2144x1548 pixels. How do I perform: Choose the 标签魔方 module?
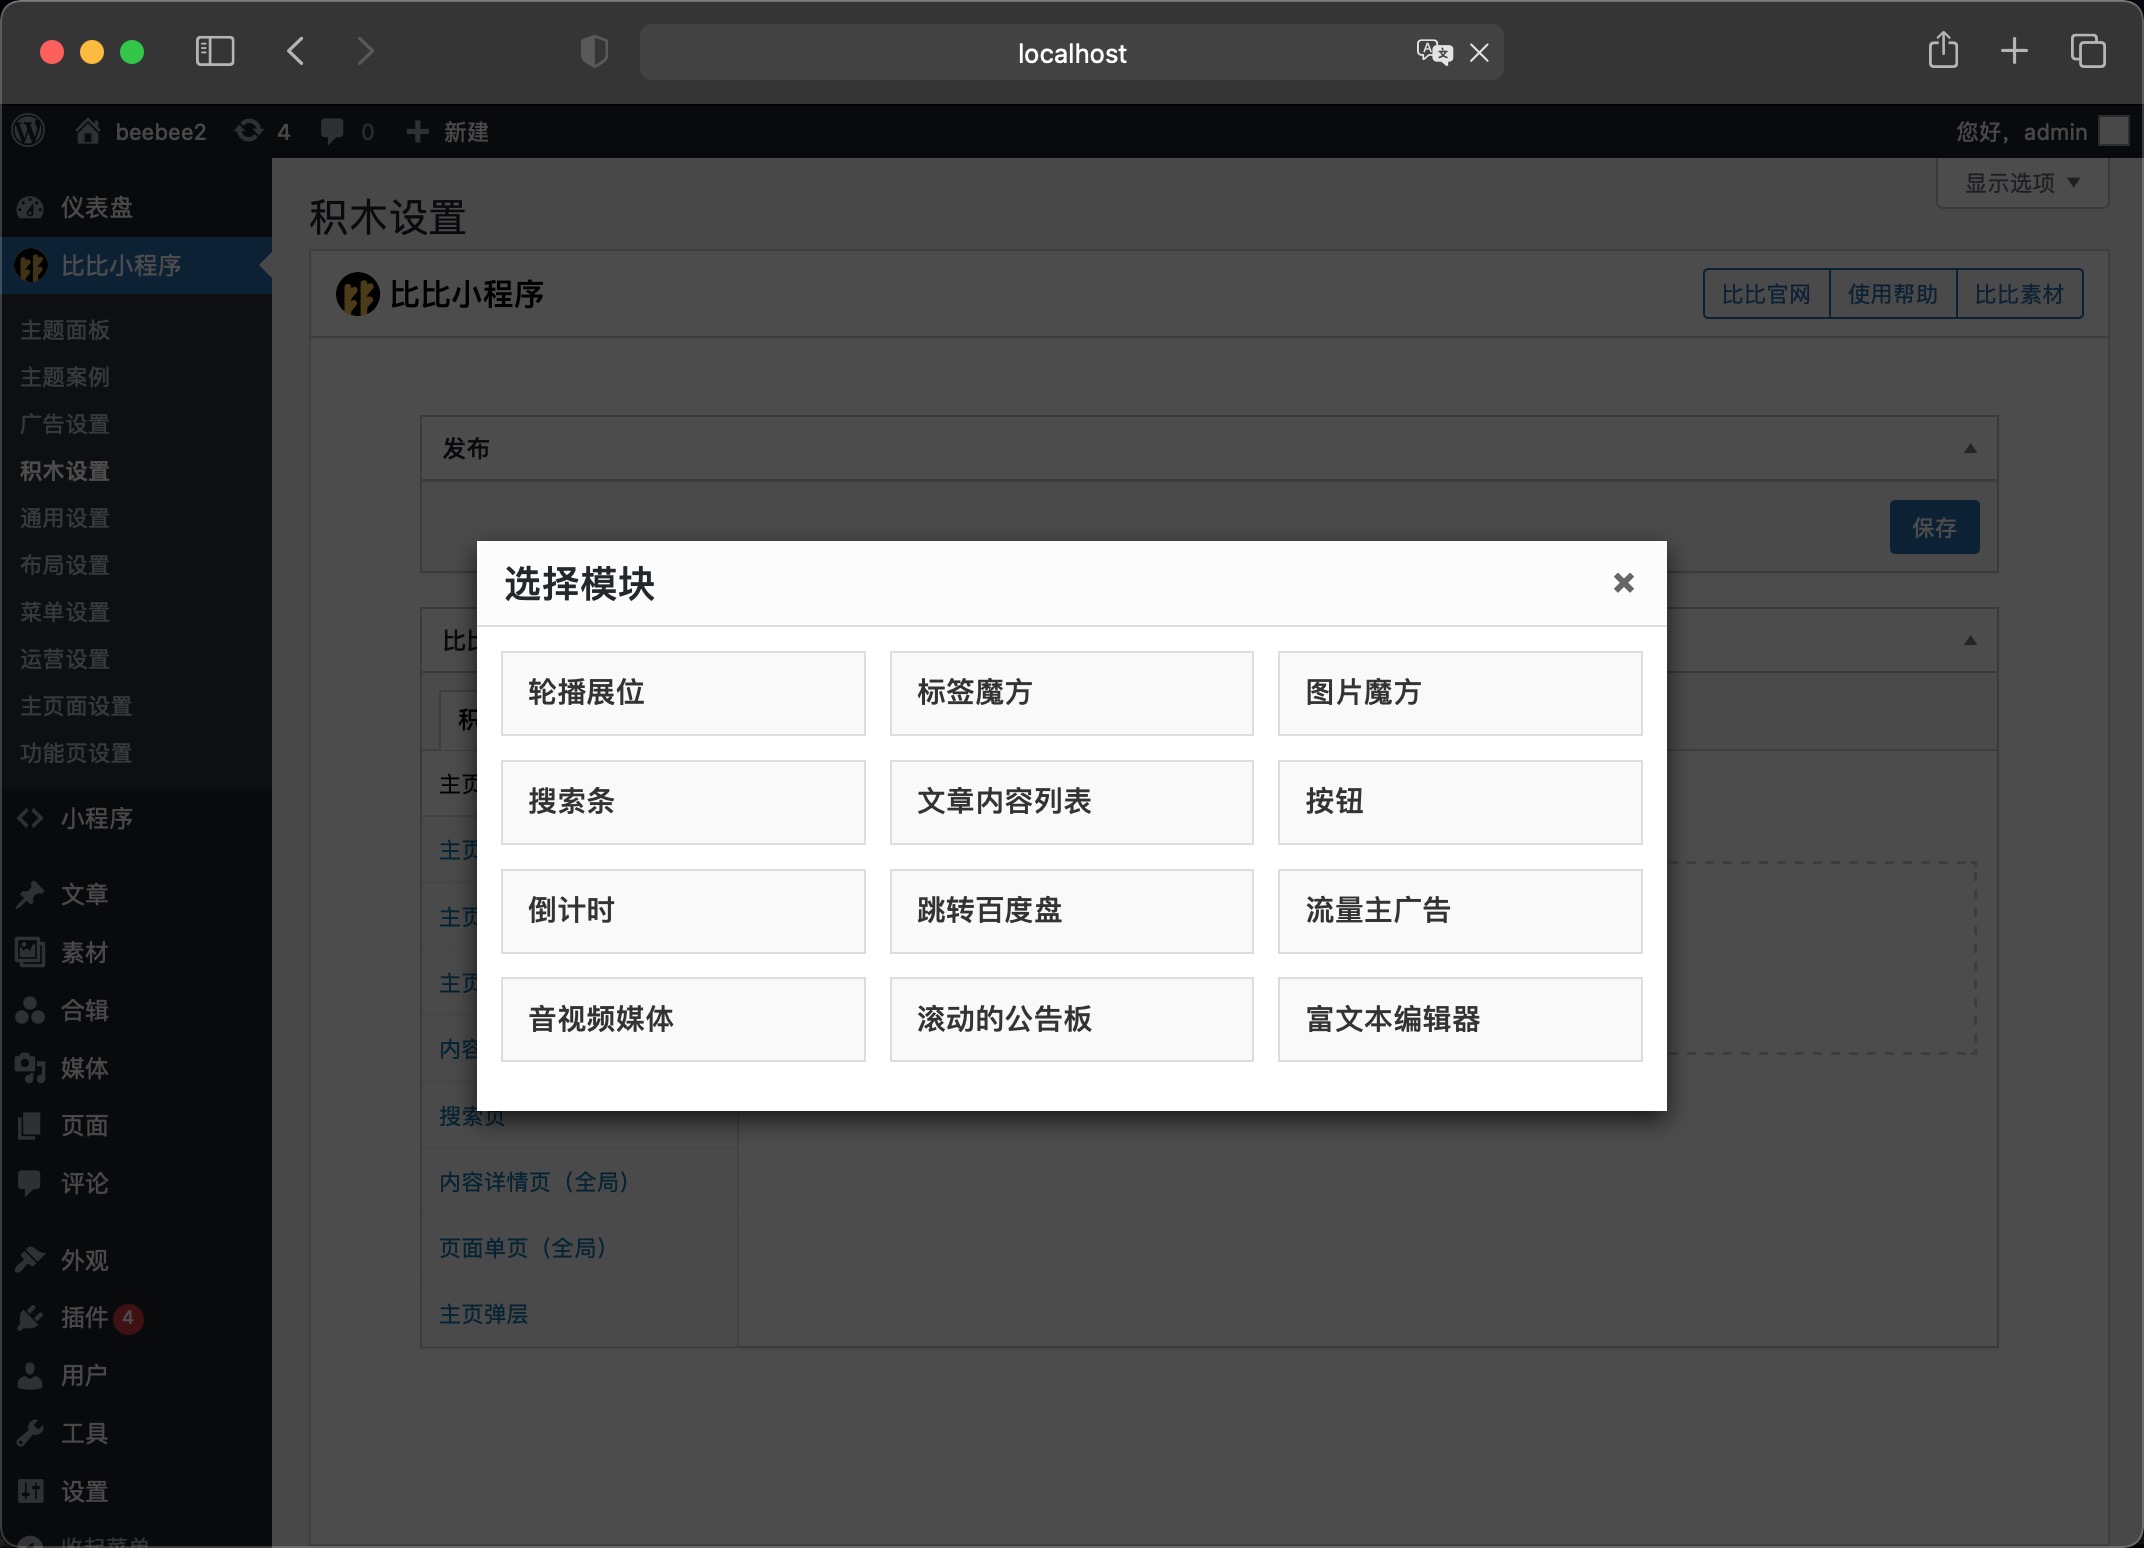1071,693
